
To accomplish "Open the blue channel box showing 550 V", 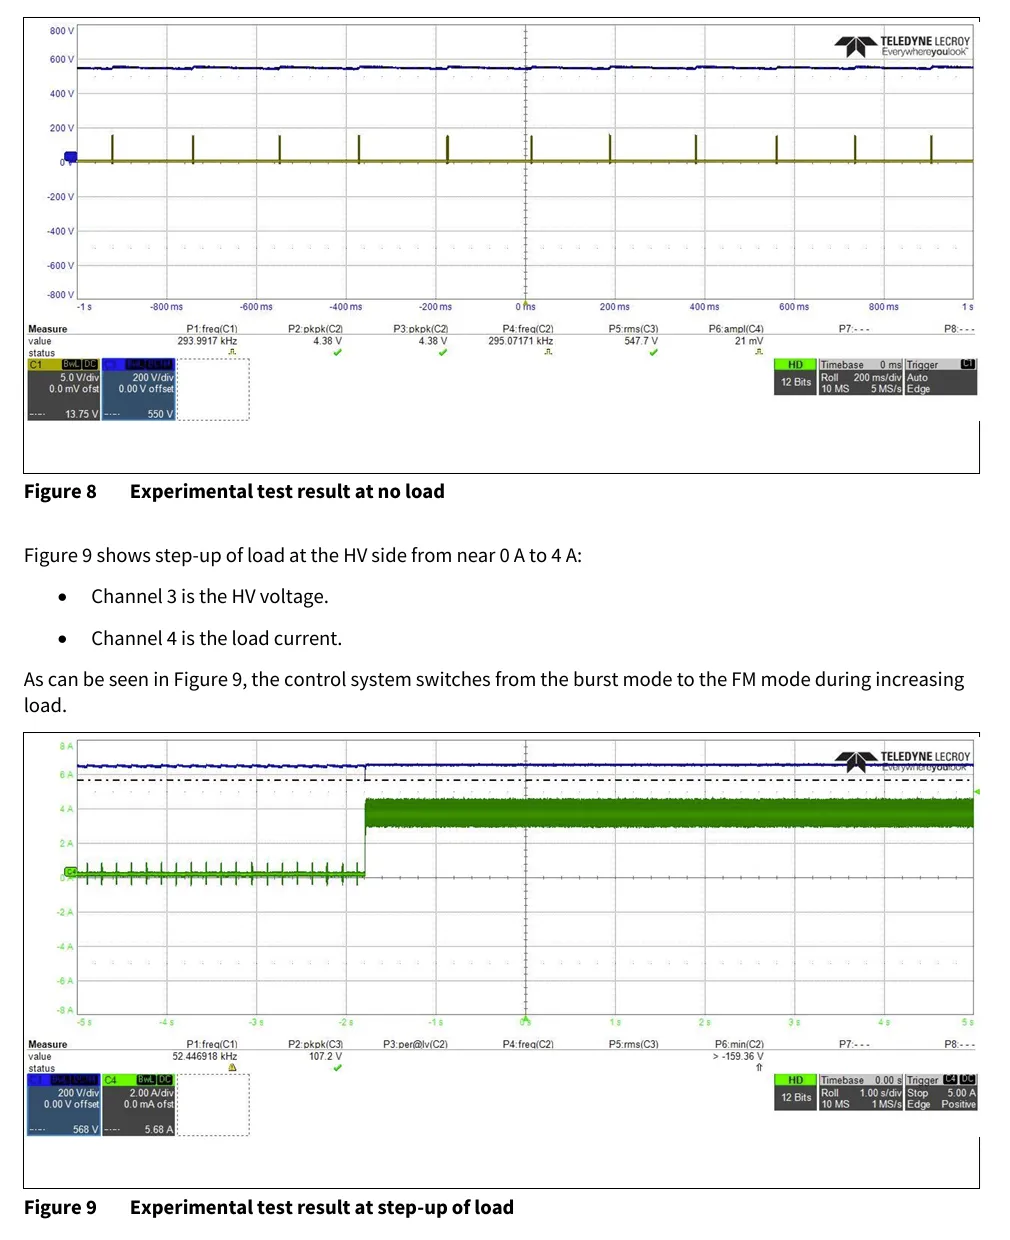I will coord(138,390).
